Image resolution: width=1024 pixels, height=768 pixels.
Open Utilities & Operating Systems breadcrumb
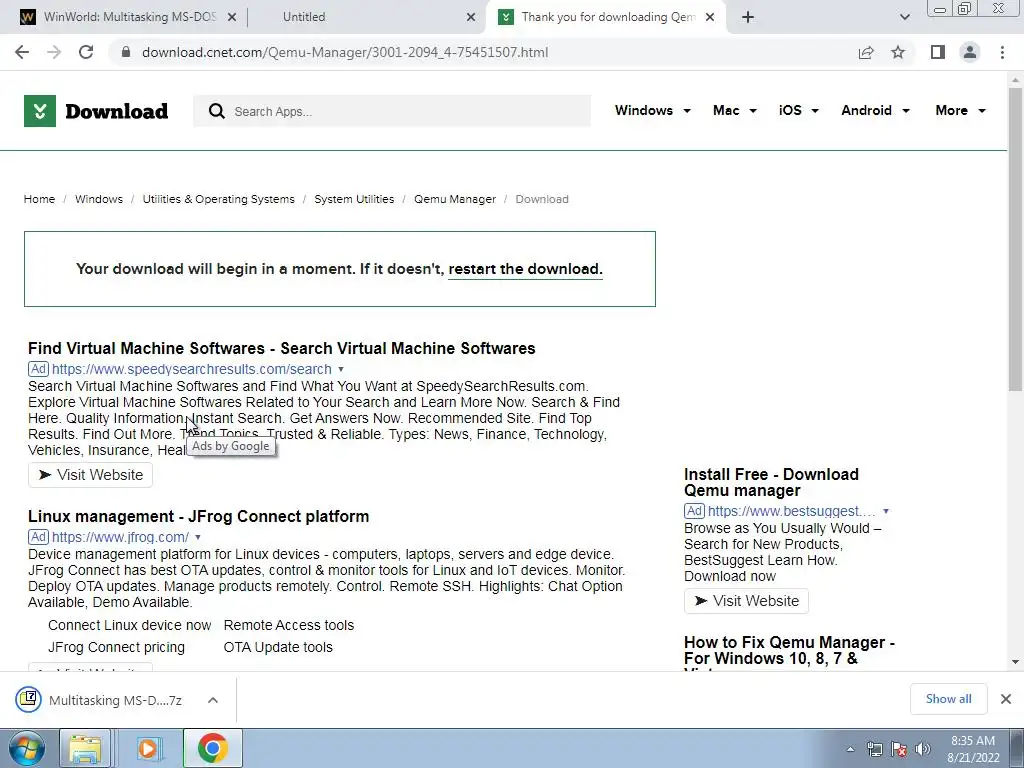(219, 199)
